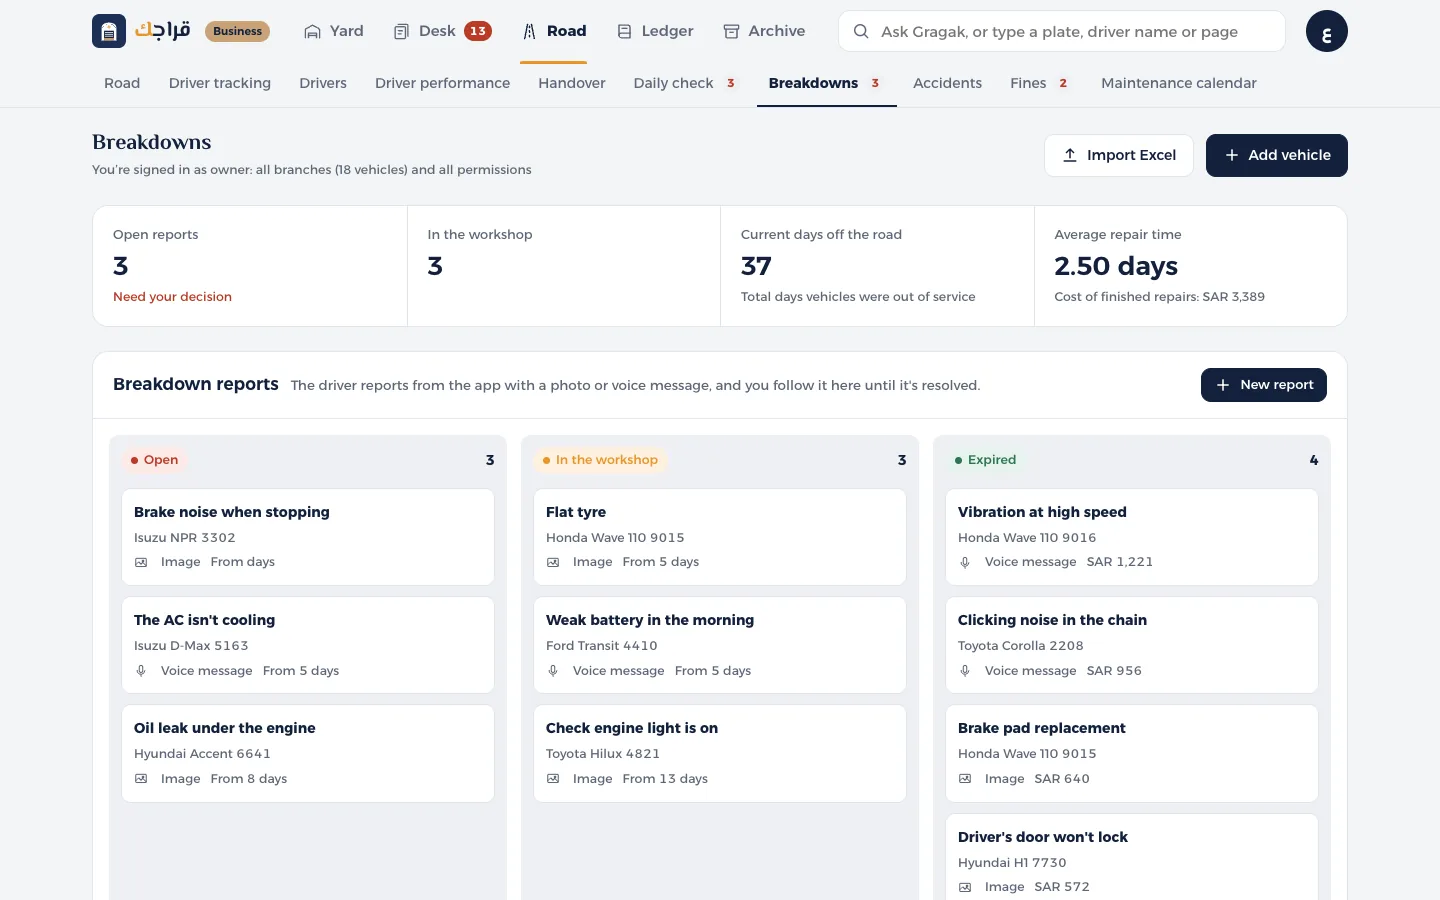The height and width of the screenshot is (900, 1440).
Task: Click the Road icon in the top navigation
Action: (x=529, y=32)
